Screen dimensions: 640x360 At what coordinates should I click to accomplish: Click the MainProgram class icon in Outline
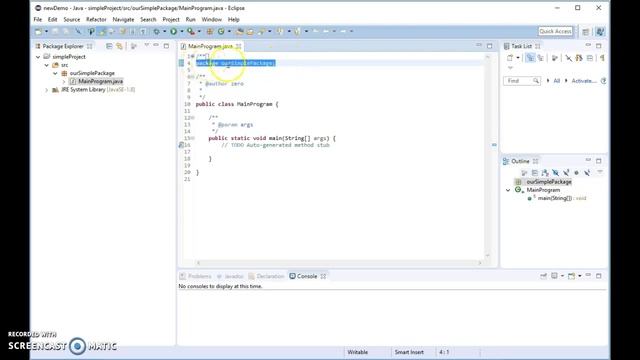(518, 190)
